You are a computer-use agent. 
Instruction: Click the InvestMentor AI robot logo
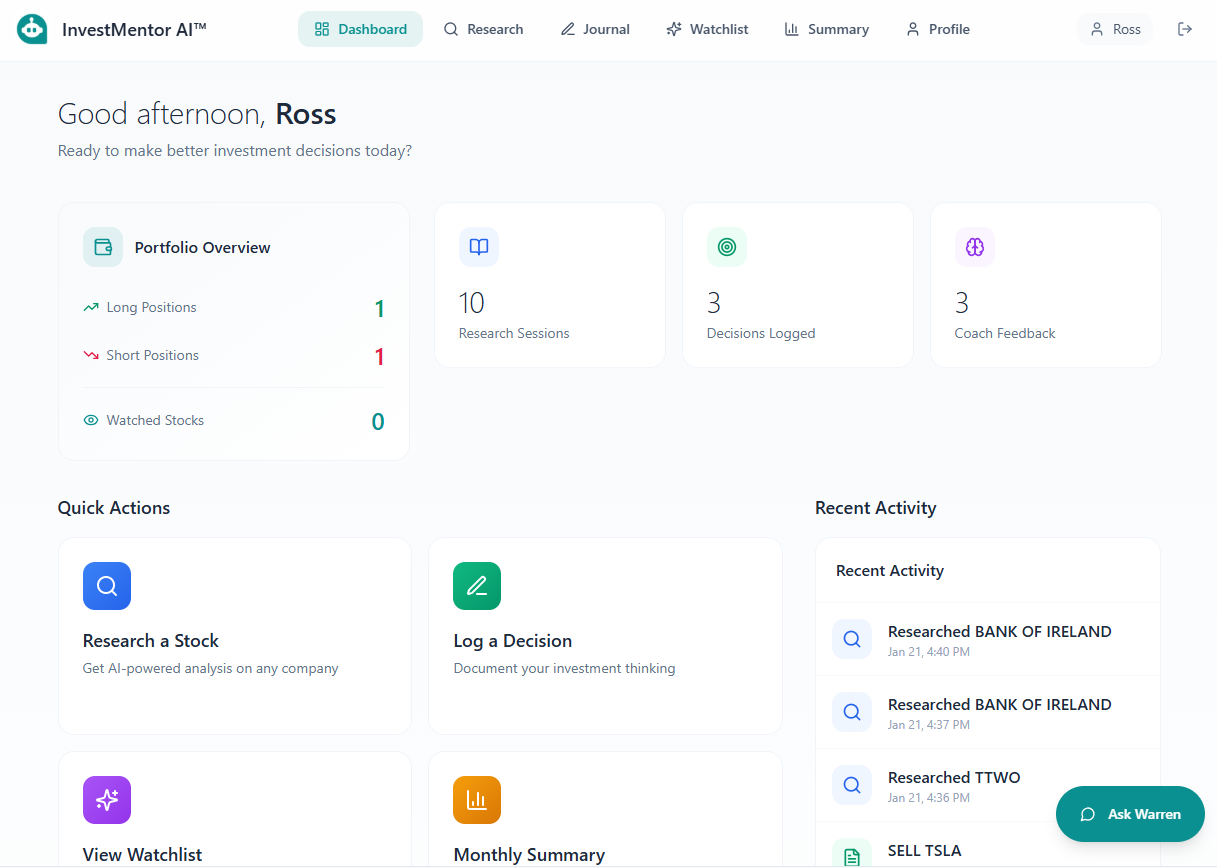click(x=33, y=29)
